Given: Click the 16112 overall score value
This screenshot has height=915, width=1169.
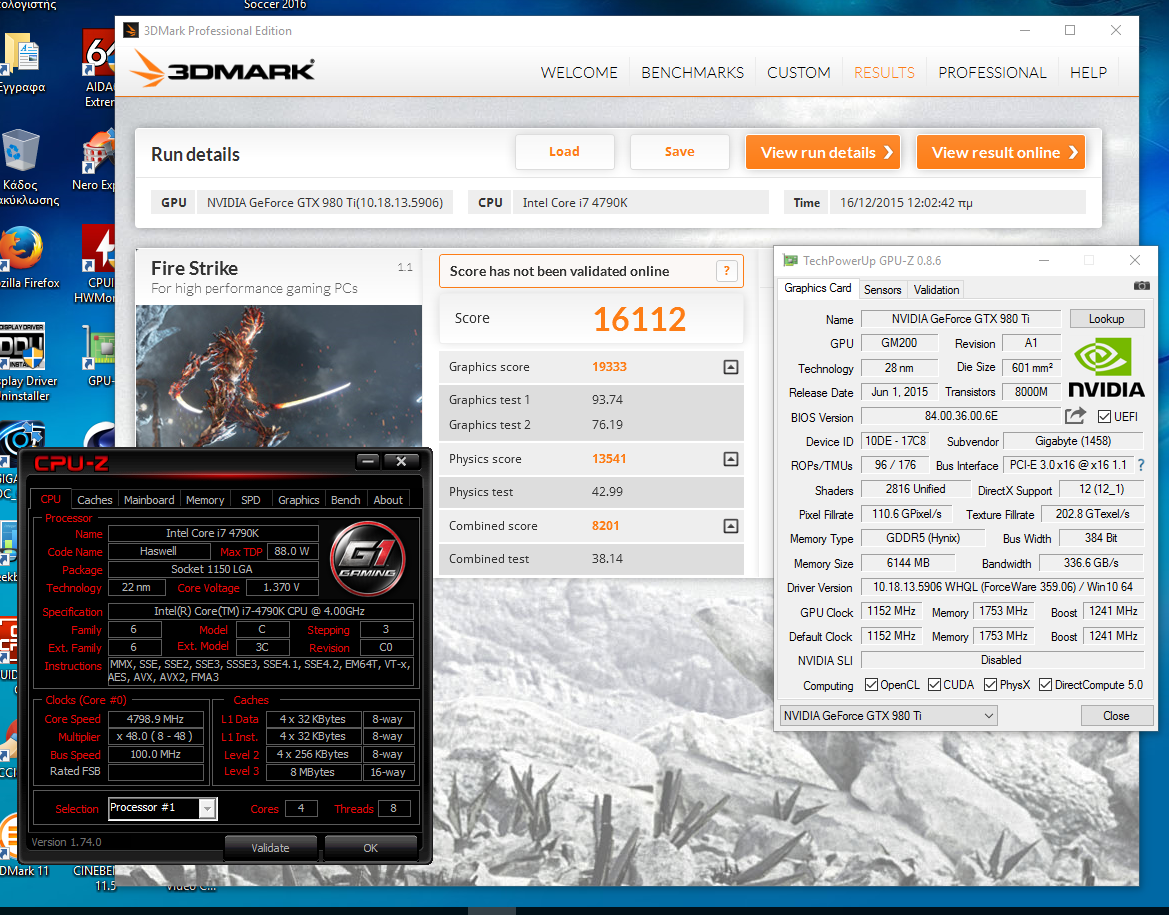Looking at the screenshot, I should [x=640, y=319].
